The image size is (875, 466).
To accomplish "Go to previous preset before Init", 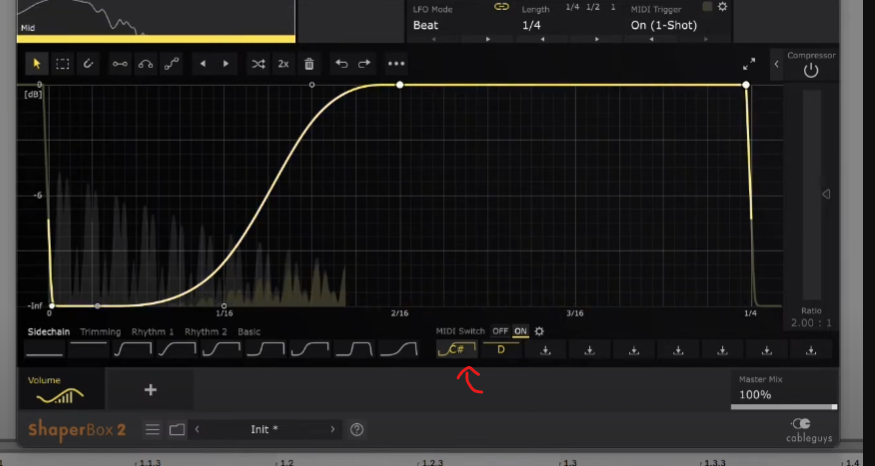I will [x=197, y=429].
